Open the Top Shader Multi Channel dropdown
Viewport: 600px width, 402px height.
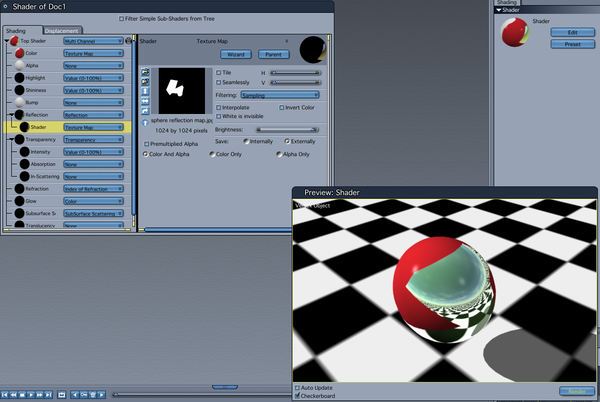pos(93,41)
